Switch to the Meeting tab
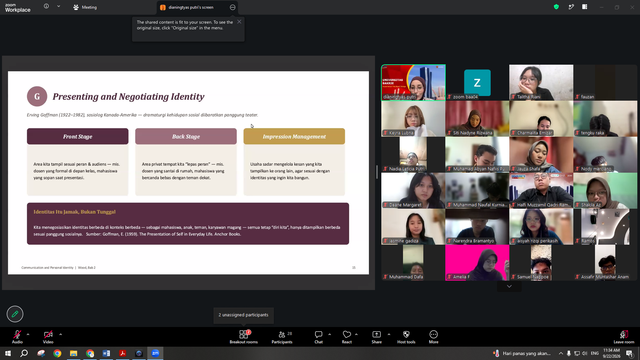 pos(85,7)
